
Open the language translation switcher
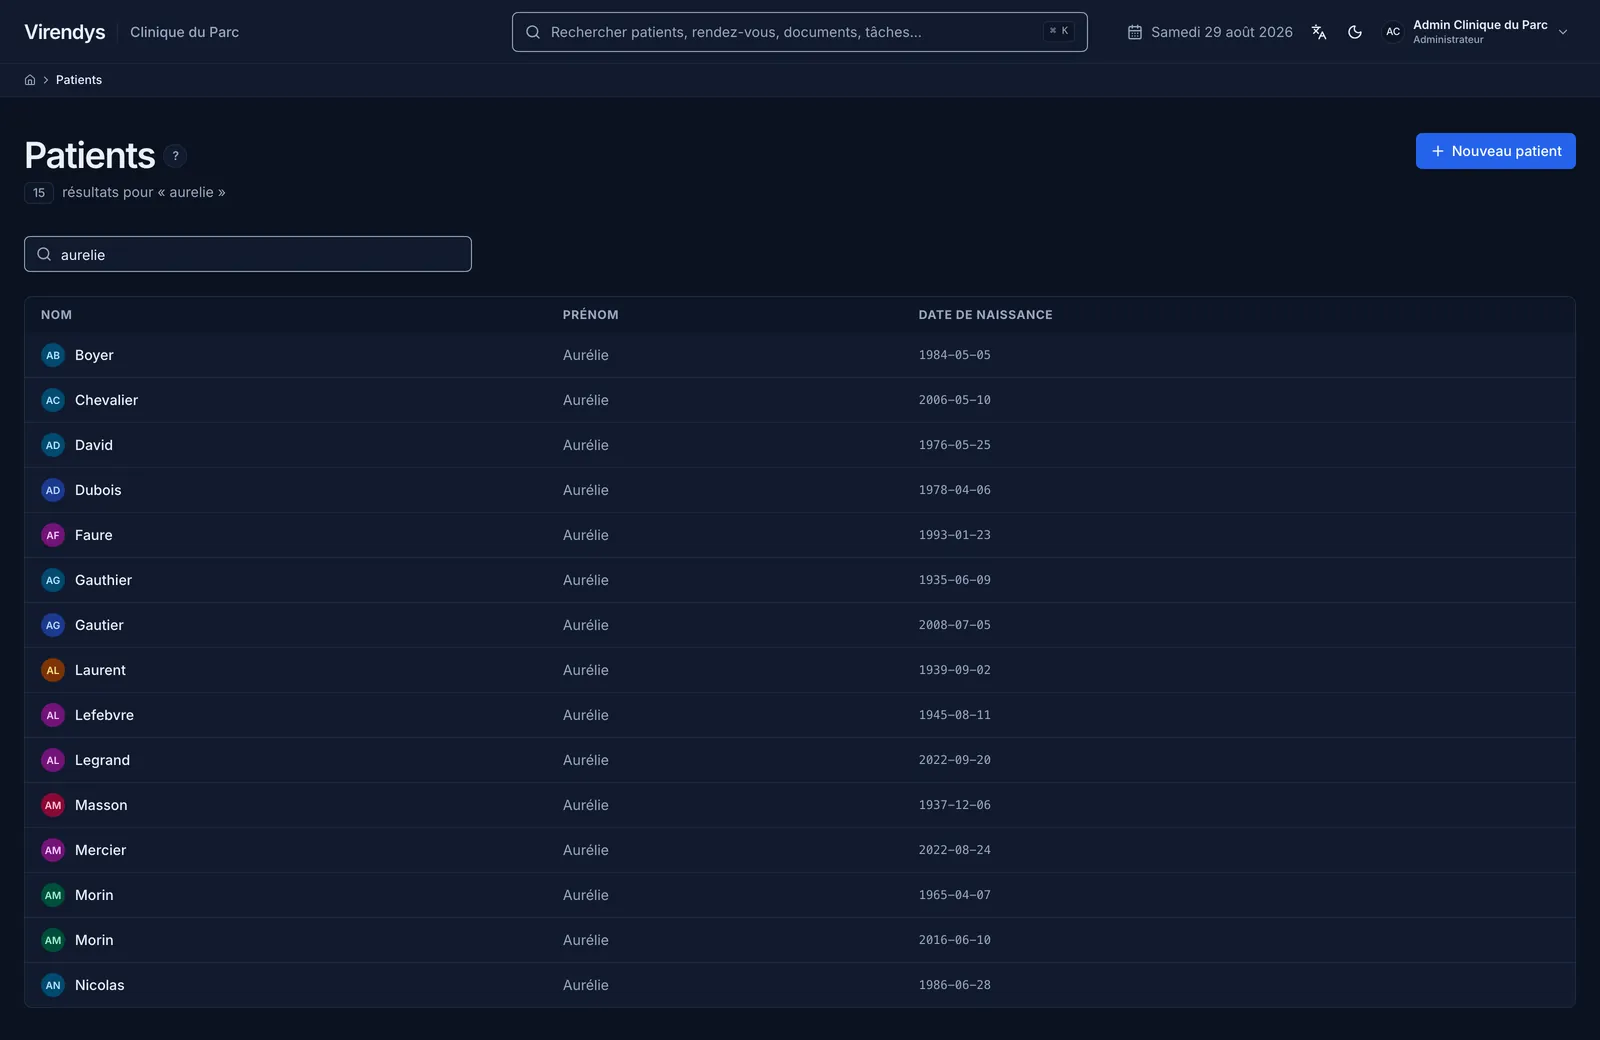coord(1319,32)
